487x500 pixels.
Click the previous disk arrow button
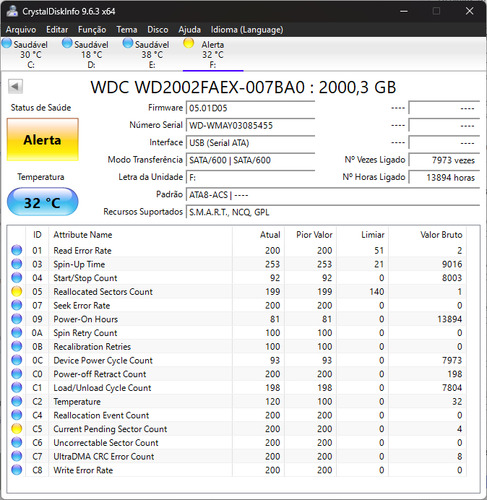(15, 87)
